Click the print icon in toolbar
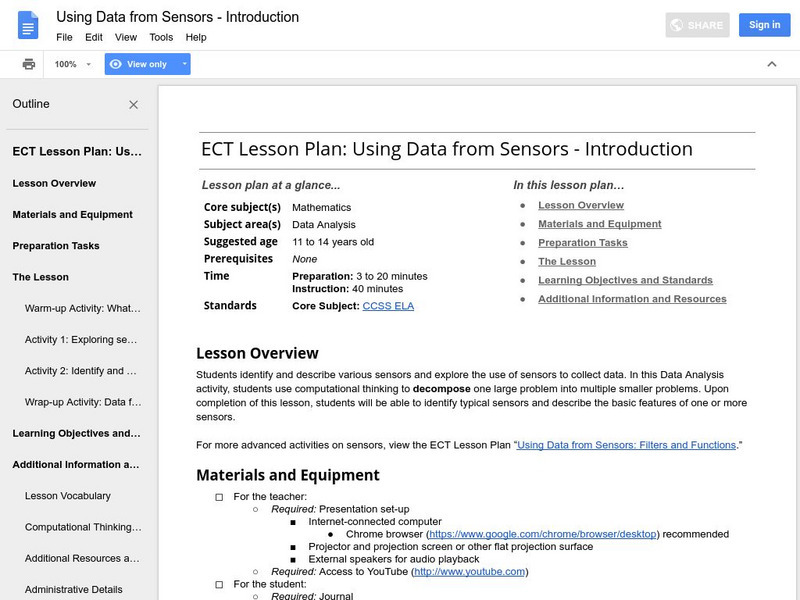The height and width of the screenshot is (600, 800). coord(29,64)
